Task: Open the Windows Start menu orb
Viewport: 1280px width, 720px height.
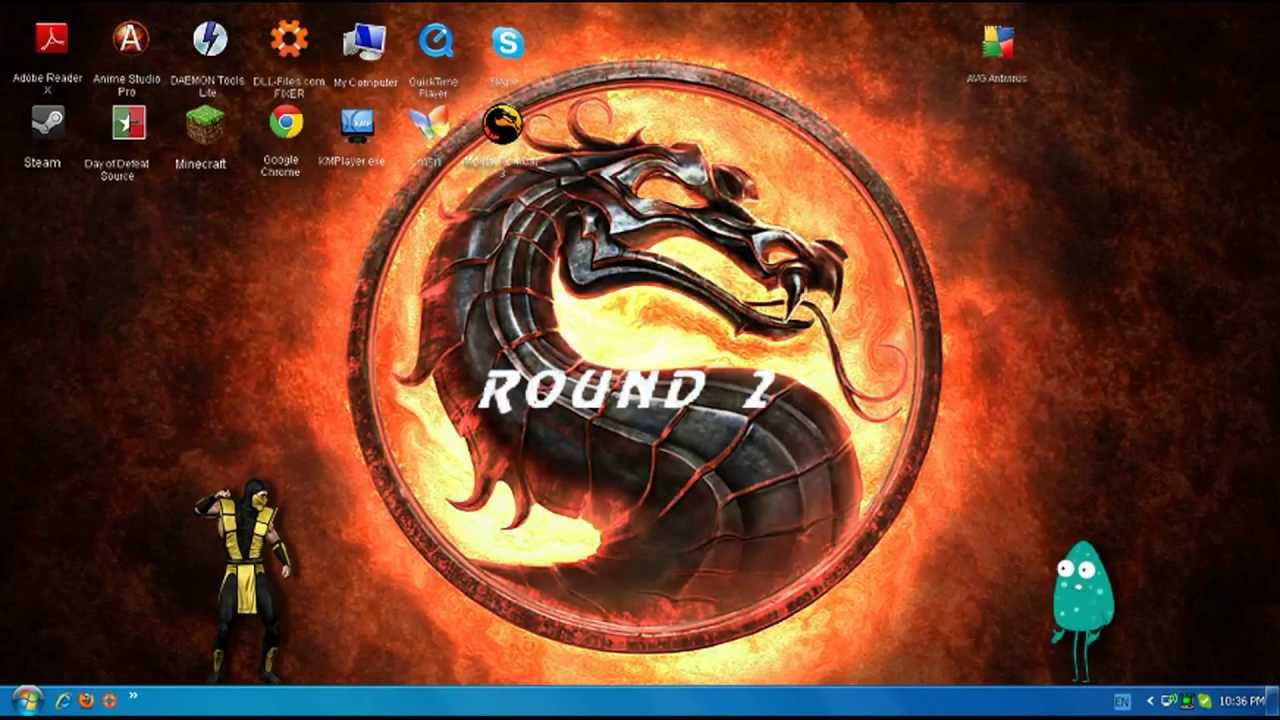Action: pos(26,700)
